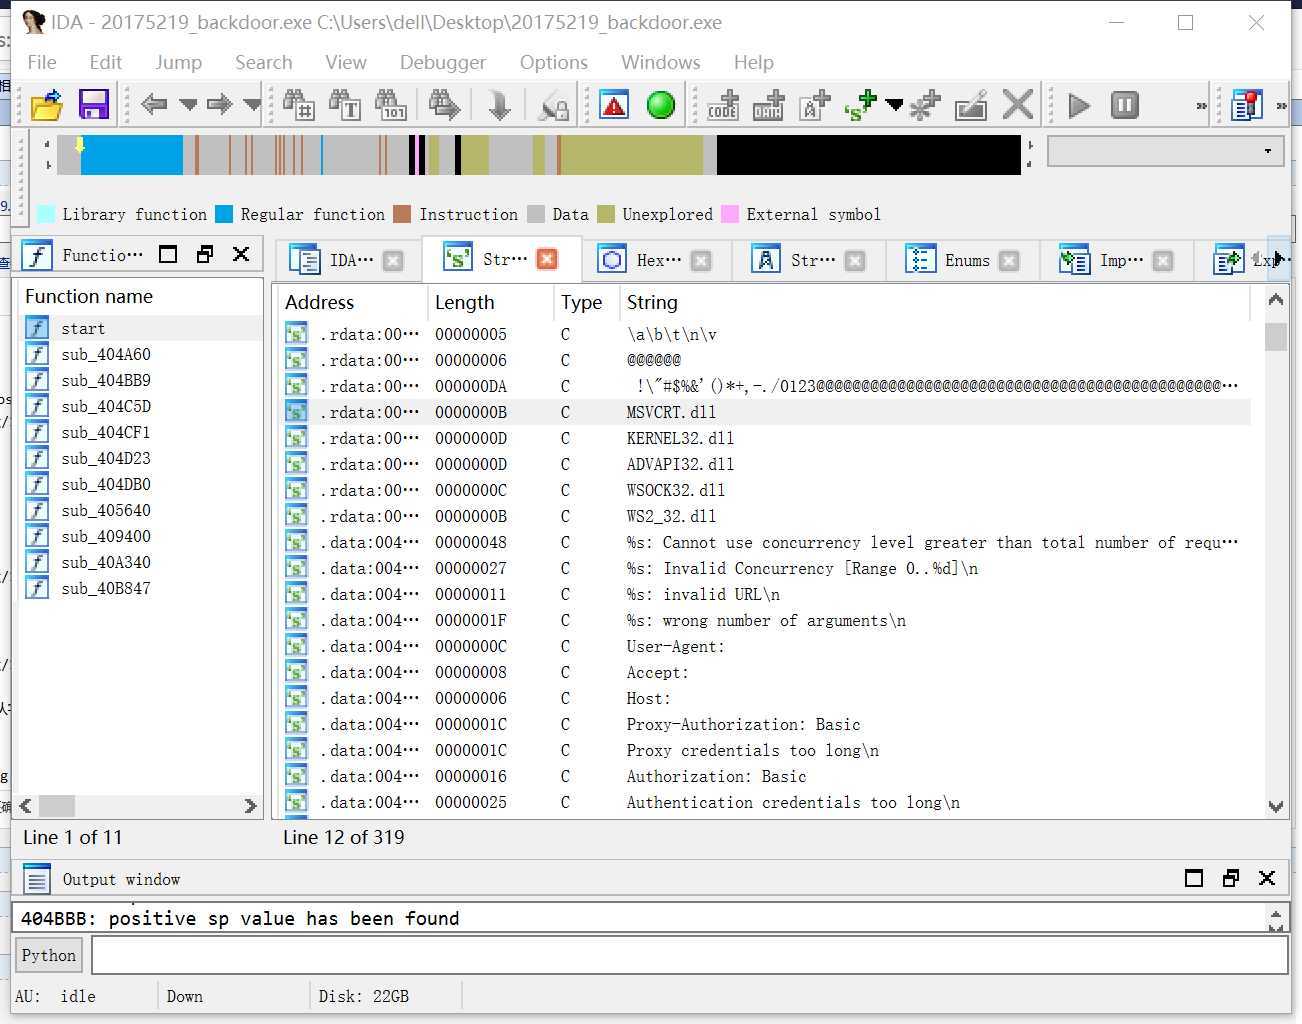Search for byte sequence binoculars icon
This screenshot has height=1024, width=1302.
[x=390, y=104]
